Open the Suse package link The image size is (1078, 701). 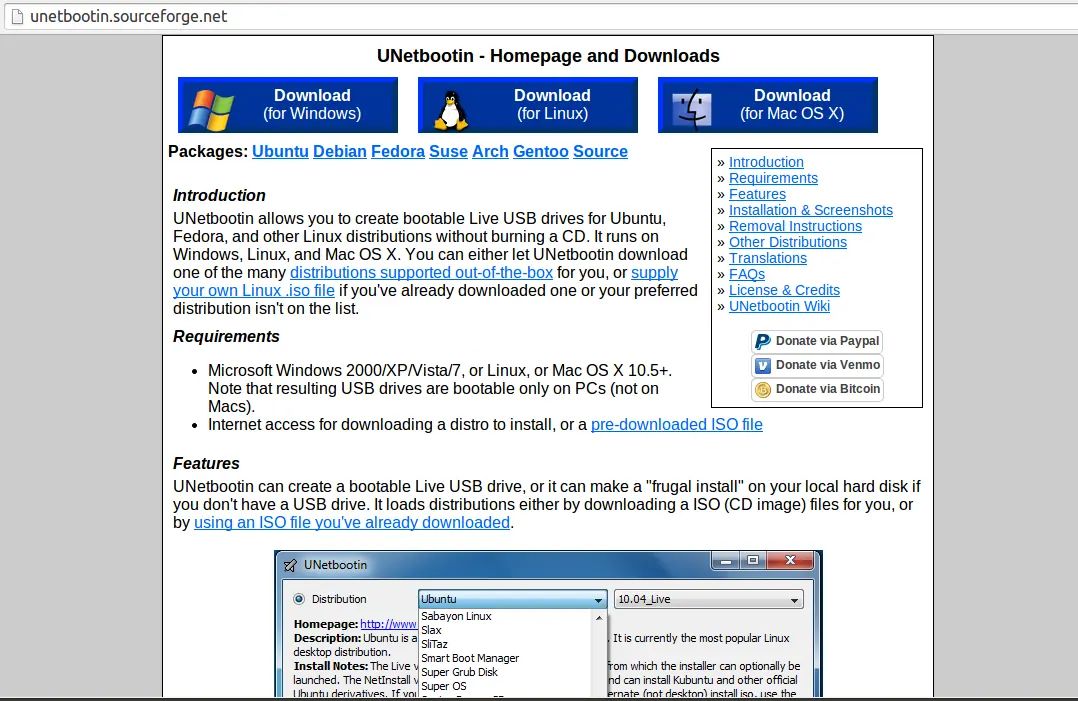pyautogui.click(x=448, y=151)
